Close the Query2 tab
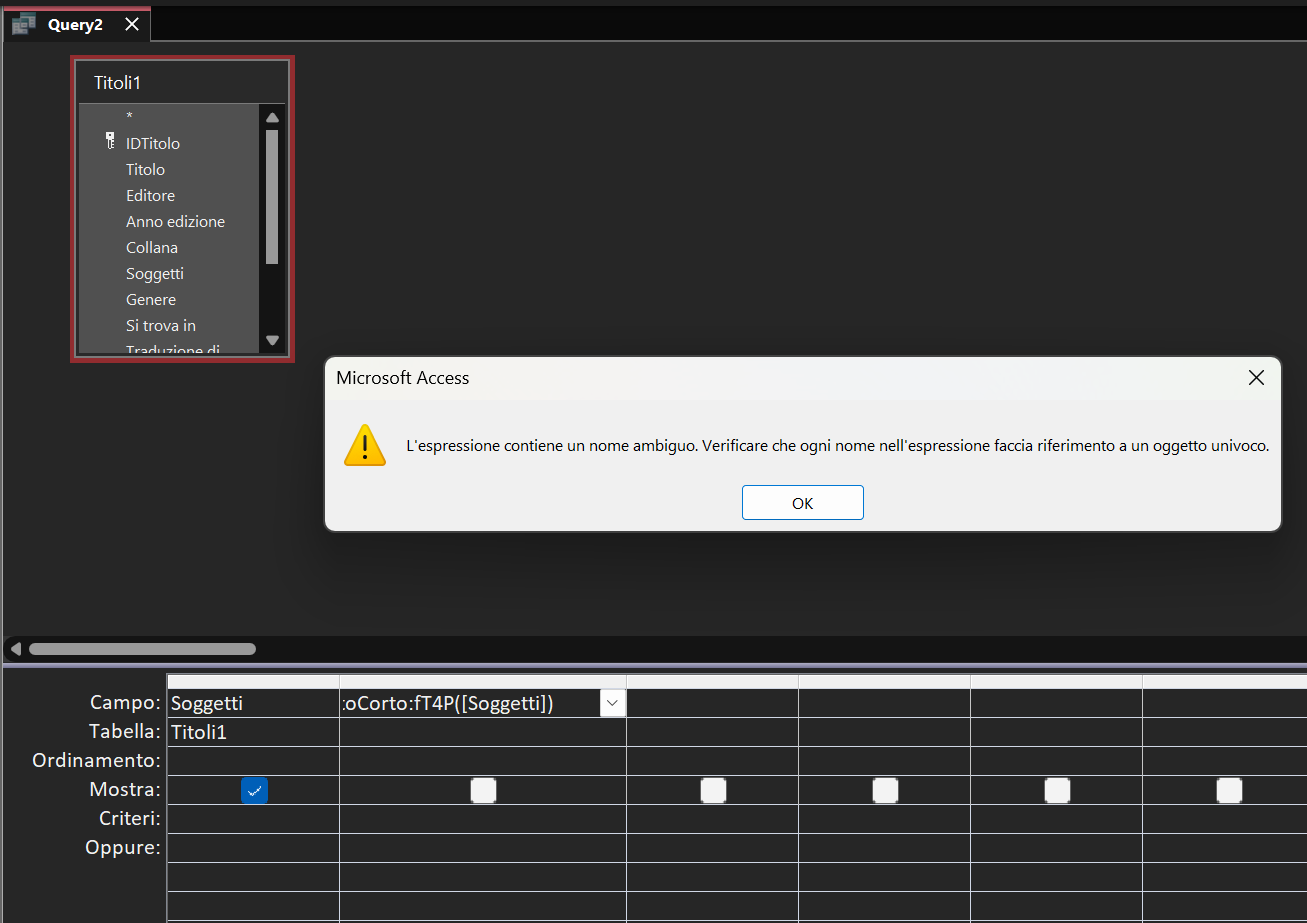The height and width of the screenshot is (923, 1307). coord(132,25)
